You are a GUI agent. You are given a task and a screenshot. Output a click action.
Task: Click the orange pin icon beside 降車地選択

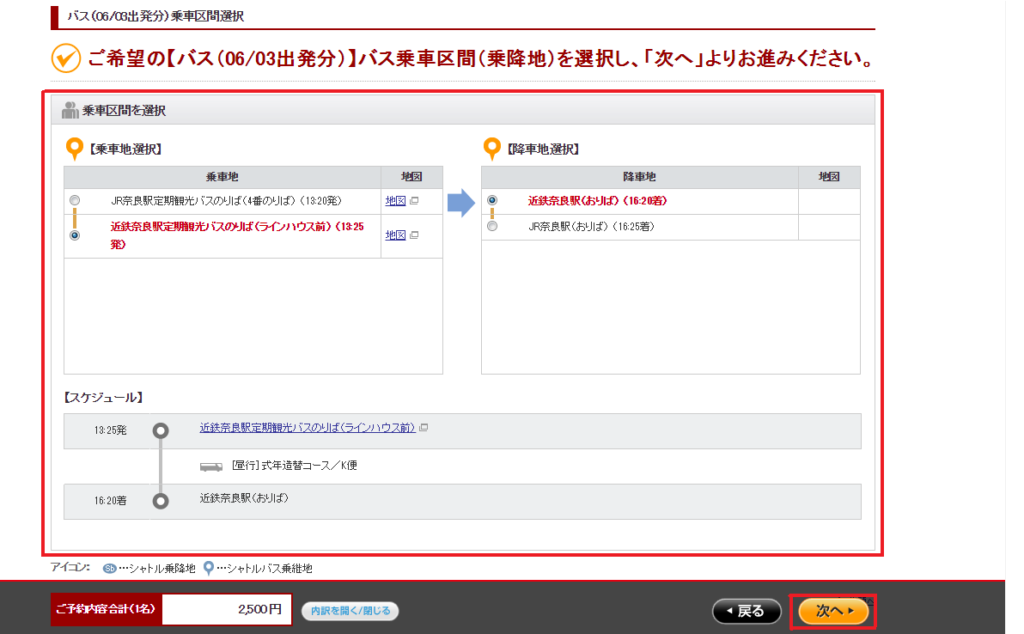(492, 149)
